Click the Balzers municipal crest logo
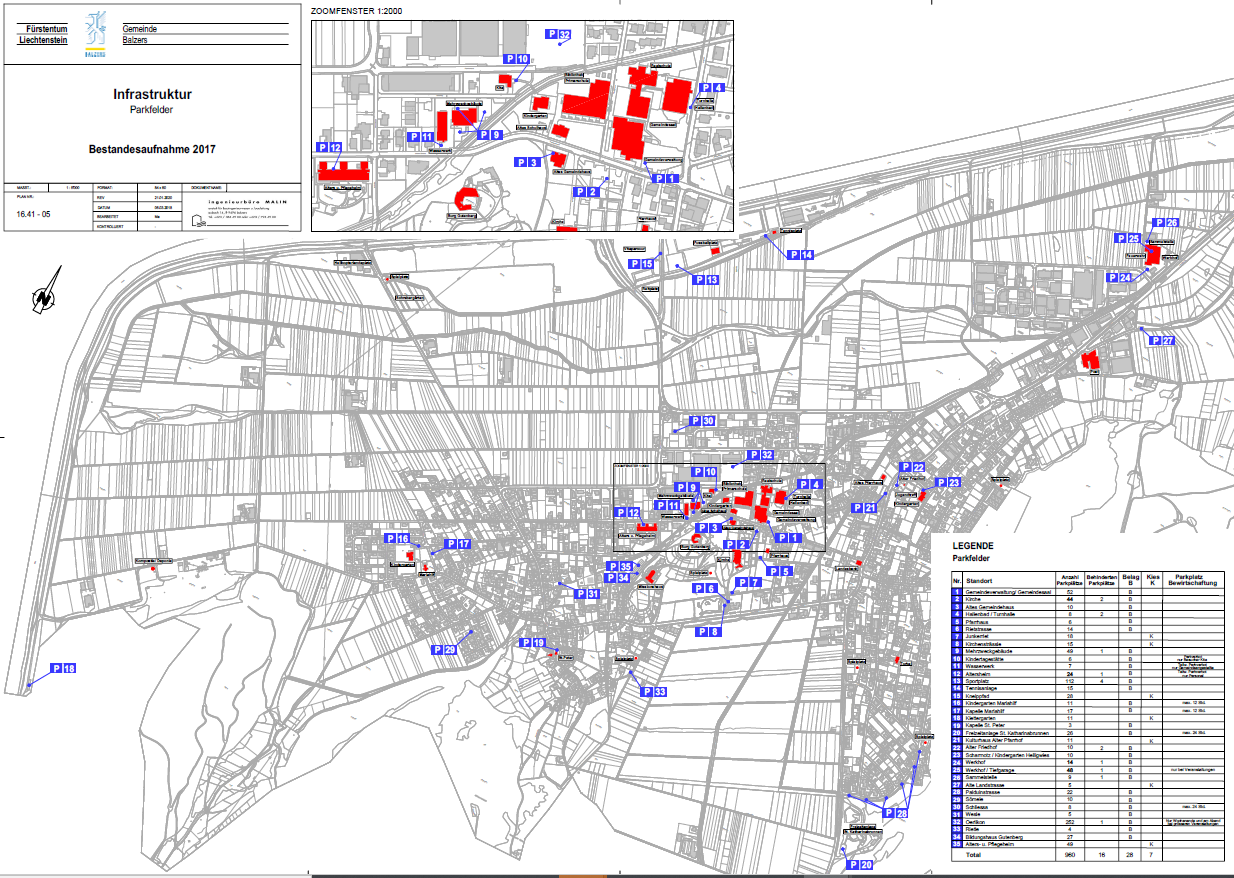This screenshot has height=878, width=1234. point(95,35)
